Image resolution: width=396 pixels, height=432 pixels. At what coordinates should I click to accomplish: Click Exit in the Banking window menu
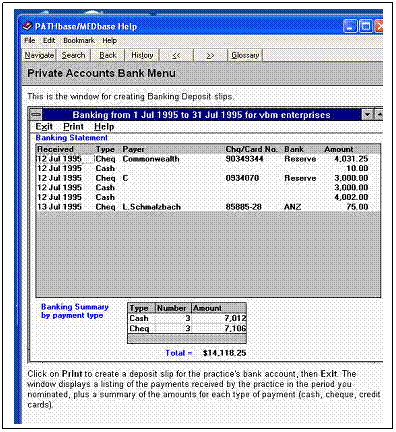(44, 127)
